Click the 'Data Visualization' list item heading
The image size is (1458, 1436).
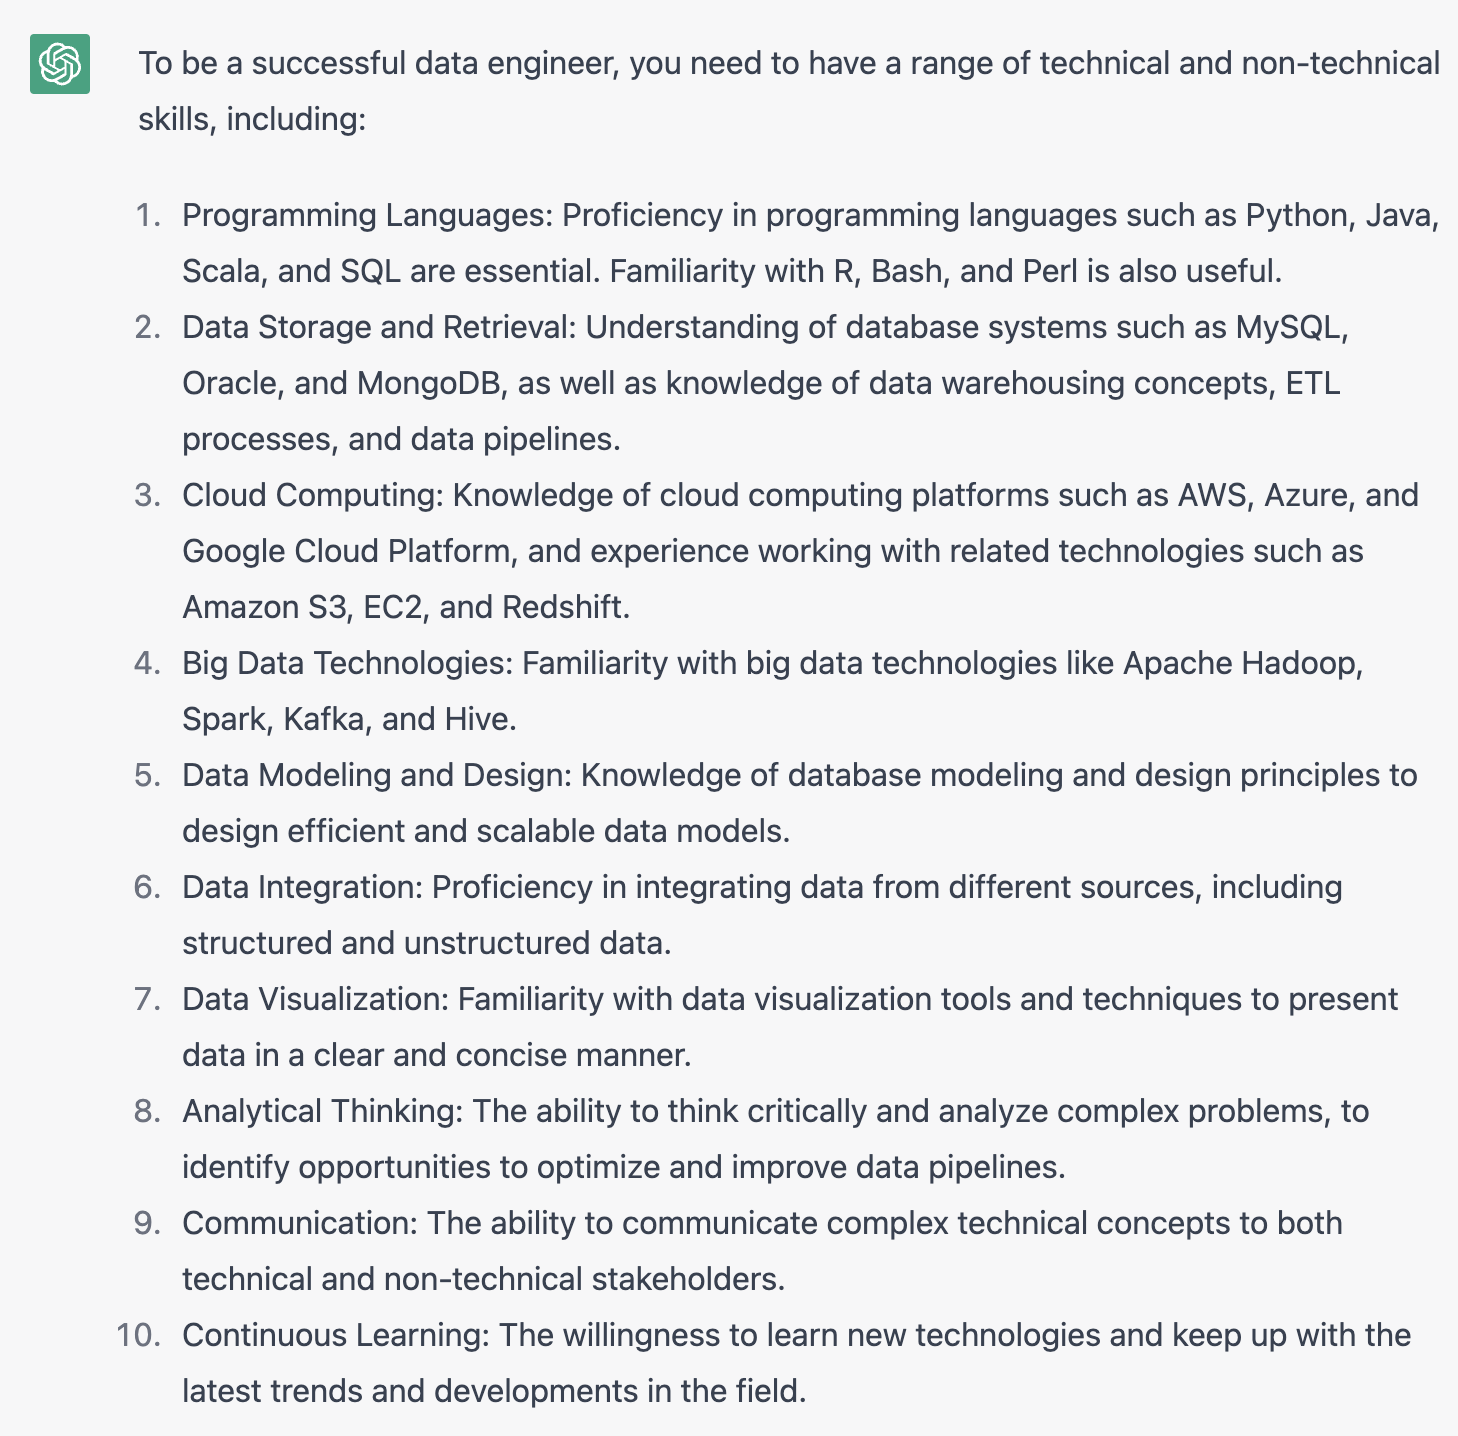315,999
